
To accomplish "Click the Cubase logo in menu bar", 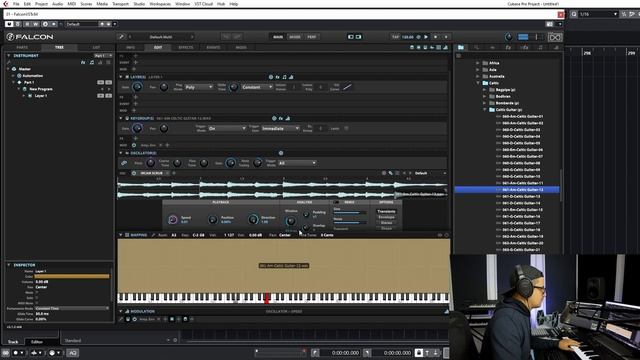I will pos(5,4).
